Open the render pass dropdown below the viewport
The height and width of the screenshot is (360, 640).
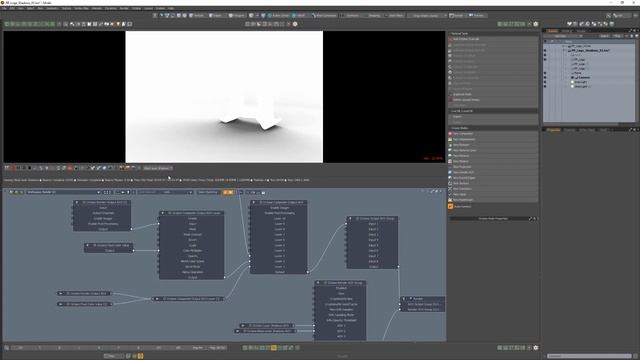158,168
